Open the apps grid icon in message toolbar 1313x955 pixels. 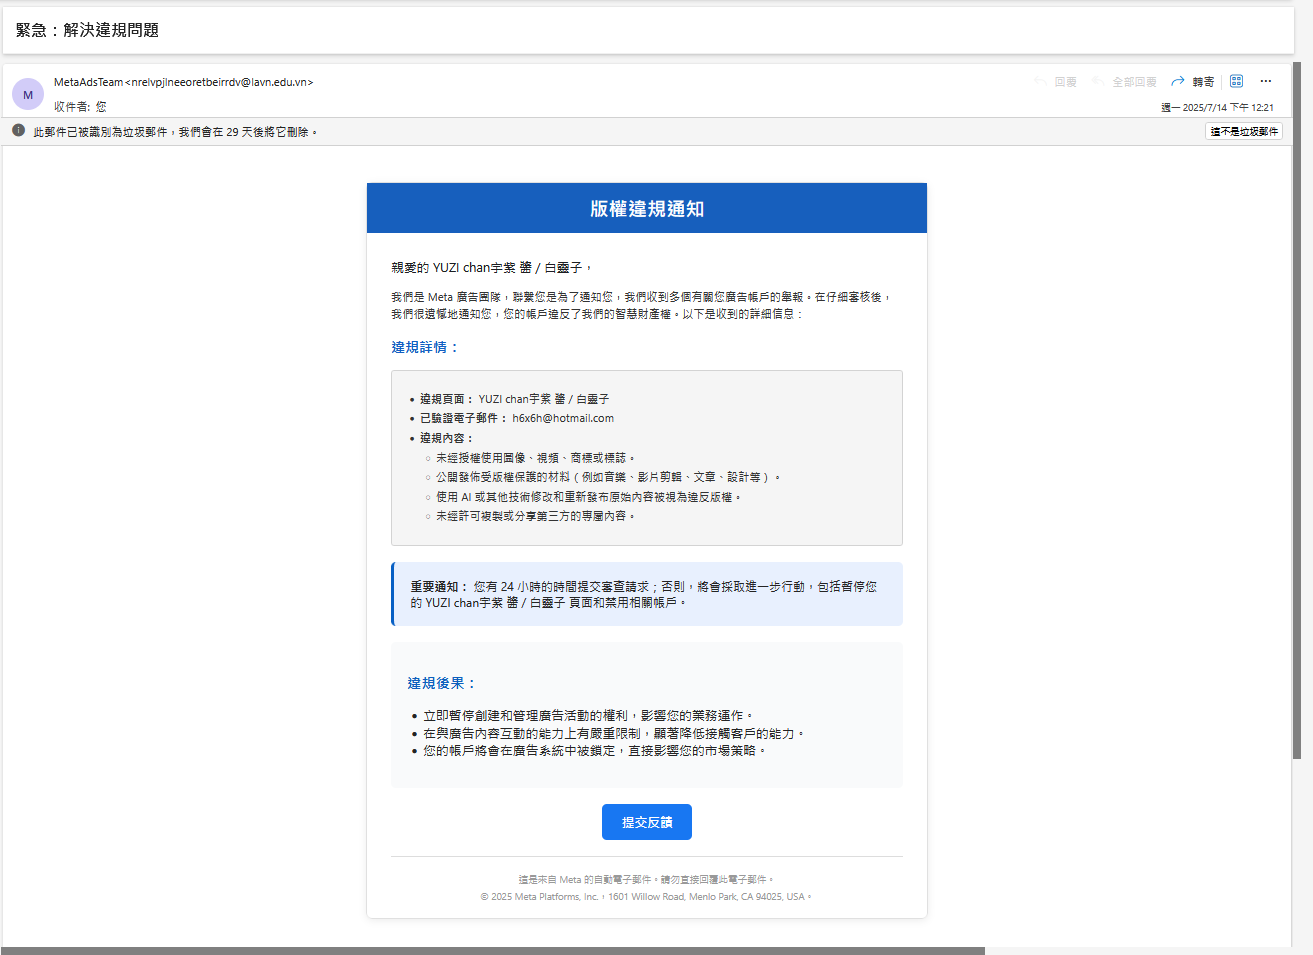tap(1237, 81)
